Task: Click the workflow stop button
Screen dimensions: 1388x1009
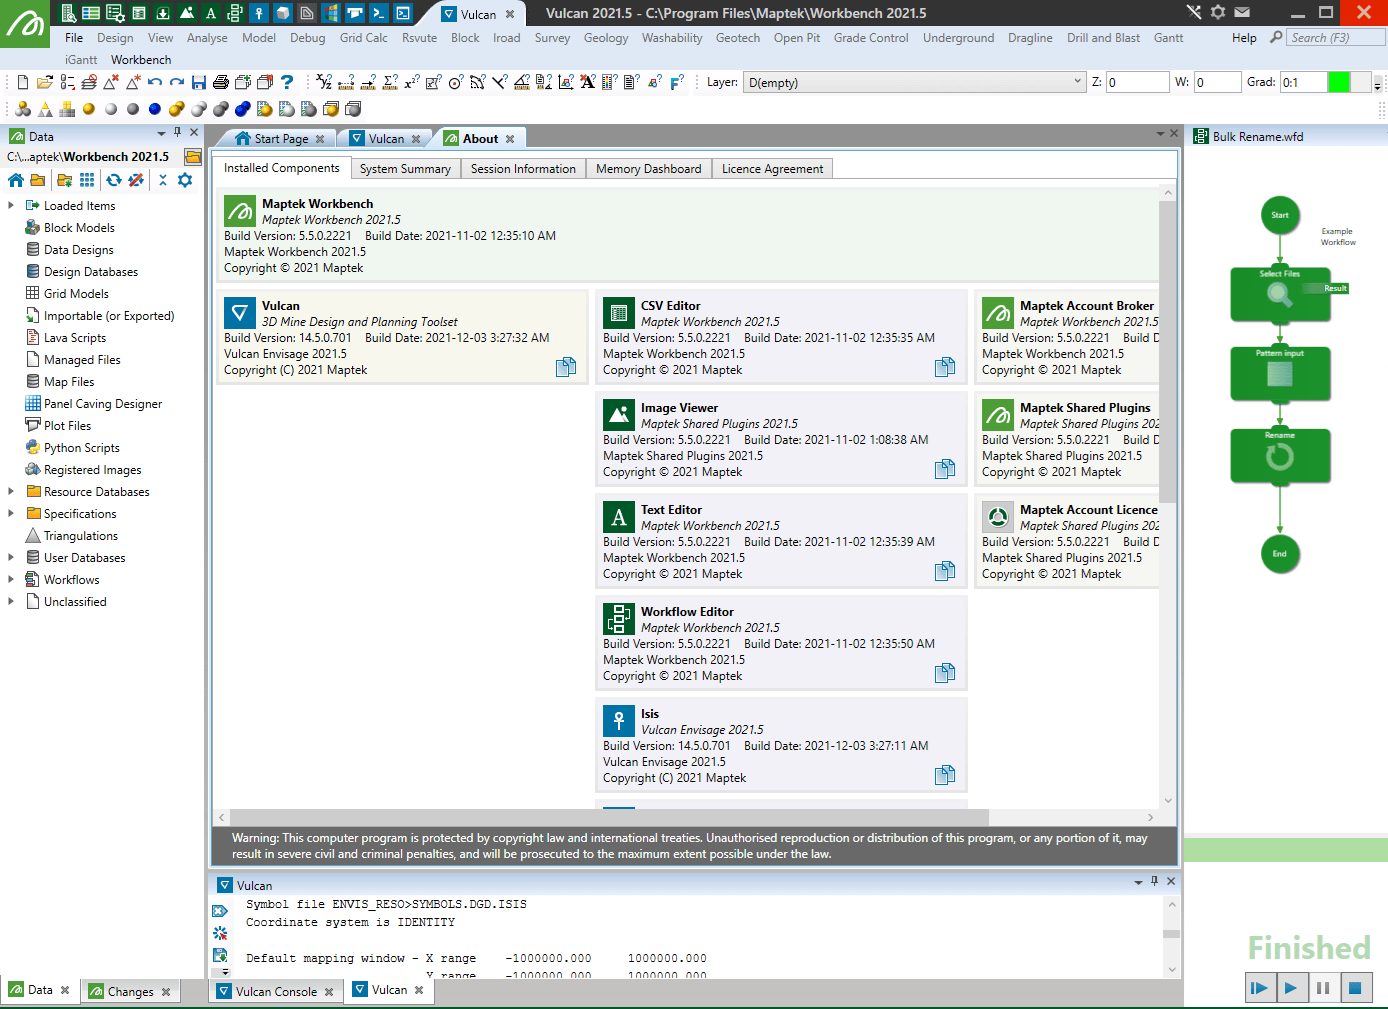Action: point(1355,988)
